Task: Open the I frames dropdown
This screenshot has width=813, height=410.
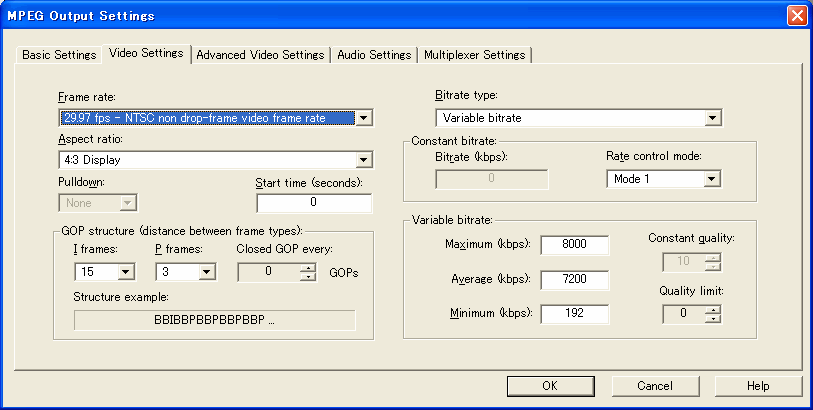Action: (126, 271)
